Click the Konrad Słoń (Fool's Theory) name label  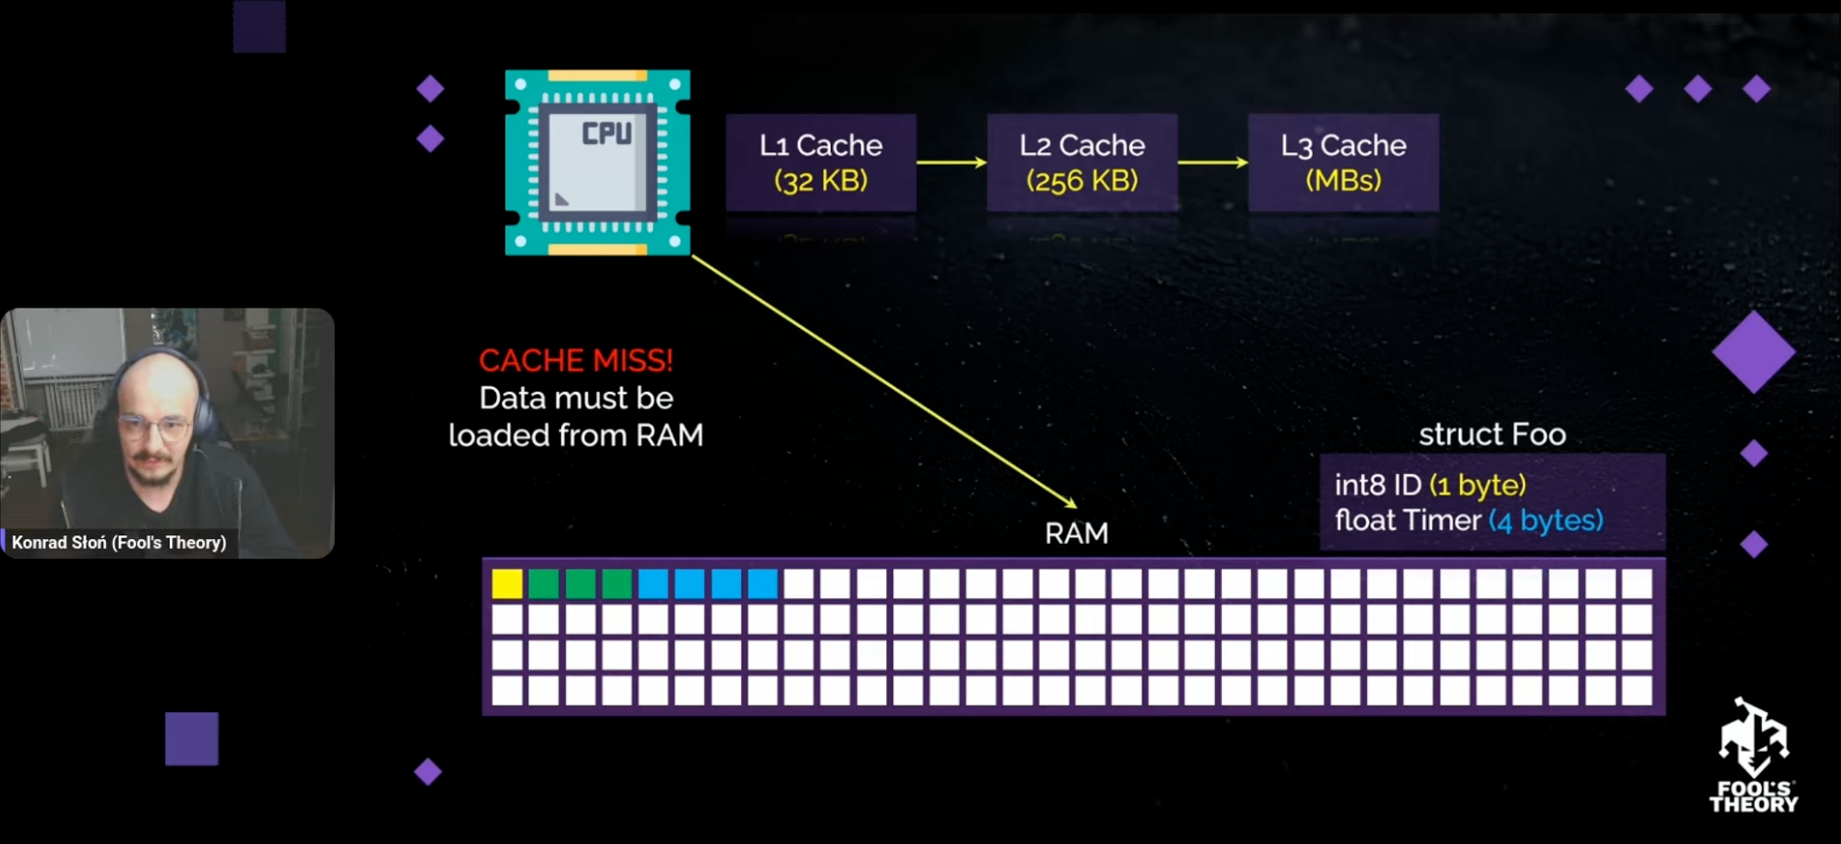(119, 542)
